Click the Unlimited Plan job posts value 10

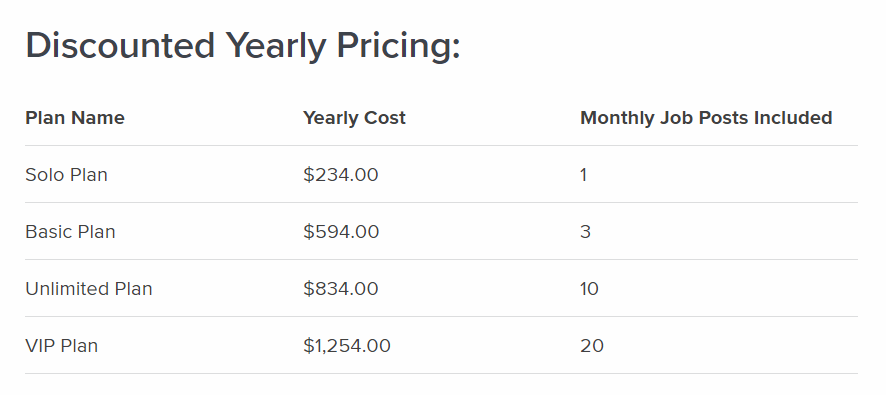(x=589, y=289)
